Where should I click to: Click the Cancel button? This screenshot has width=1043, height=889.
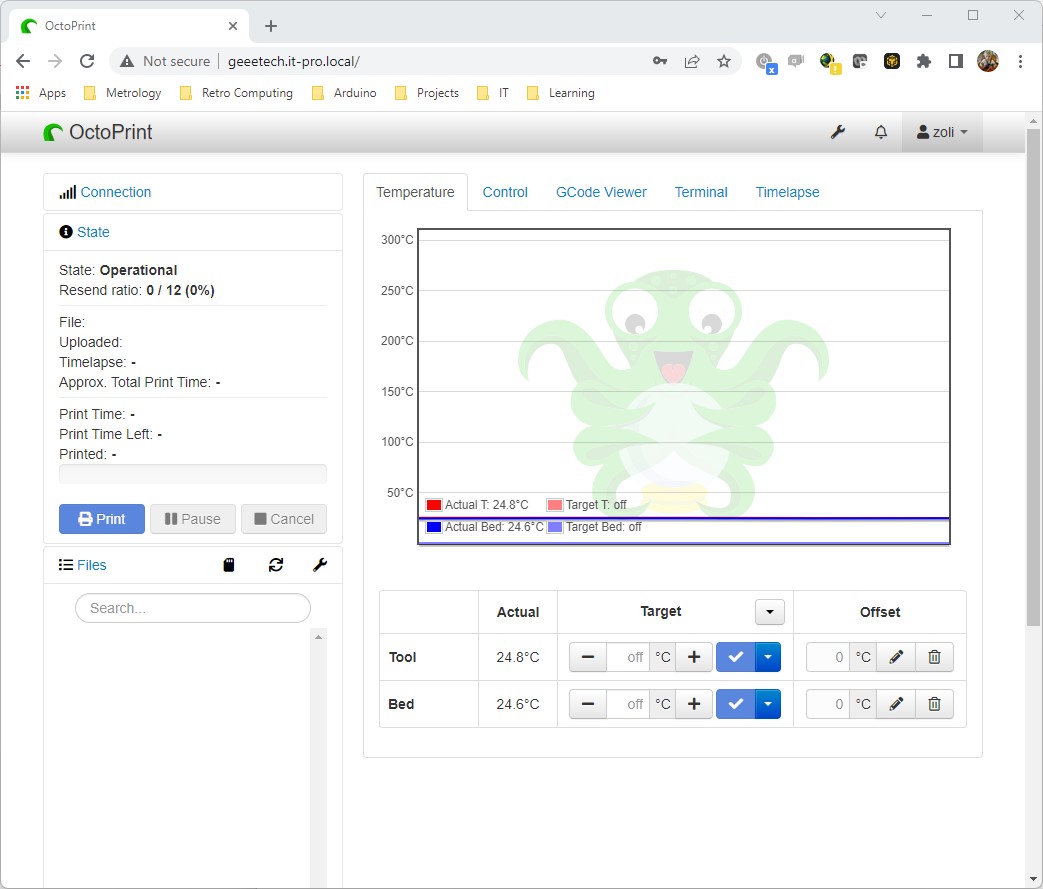point(284,519)
